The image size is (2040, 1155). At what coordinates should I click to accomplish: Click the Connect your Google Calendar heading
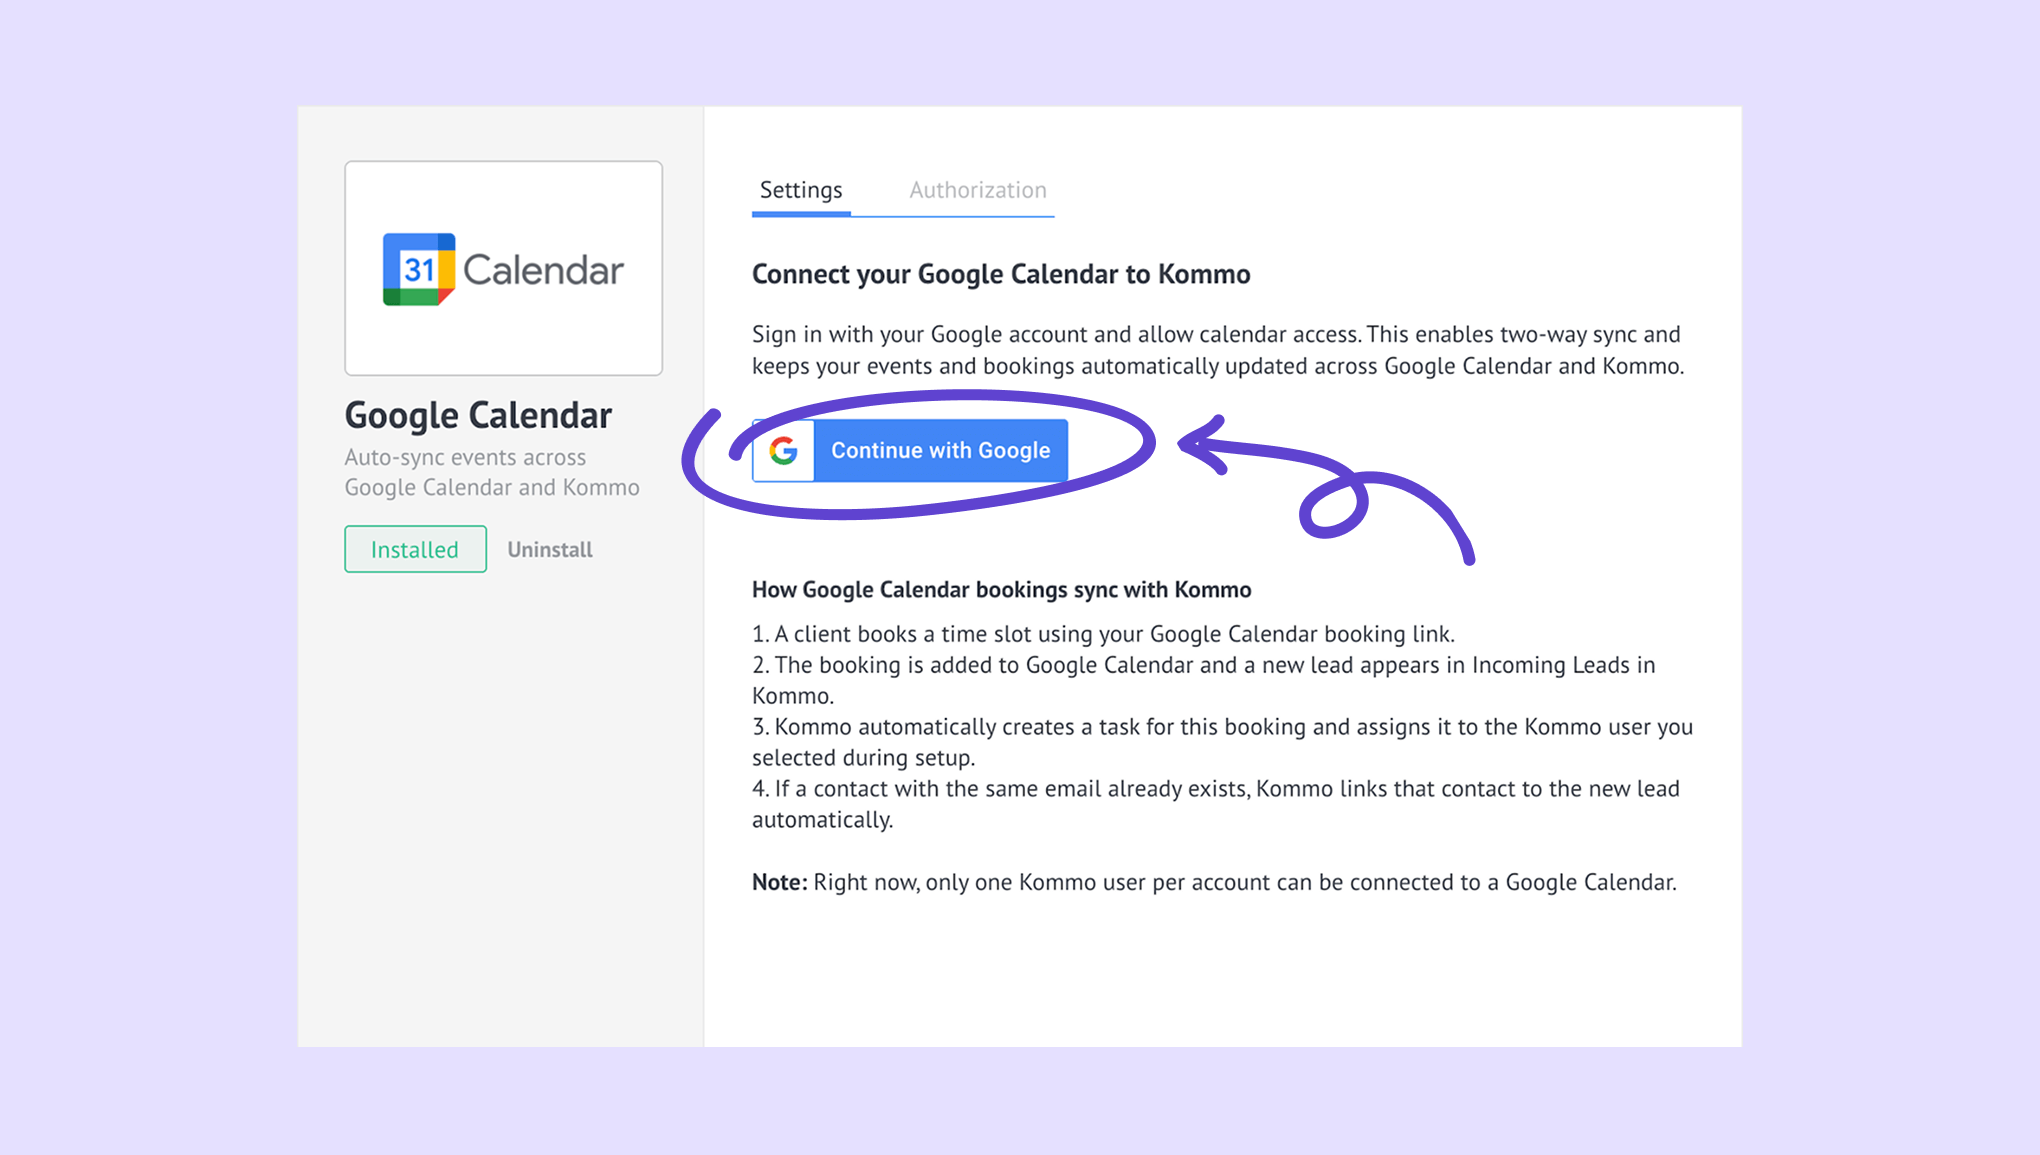1001,274
